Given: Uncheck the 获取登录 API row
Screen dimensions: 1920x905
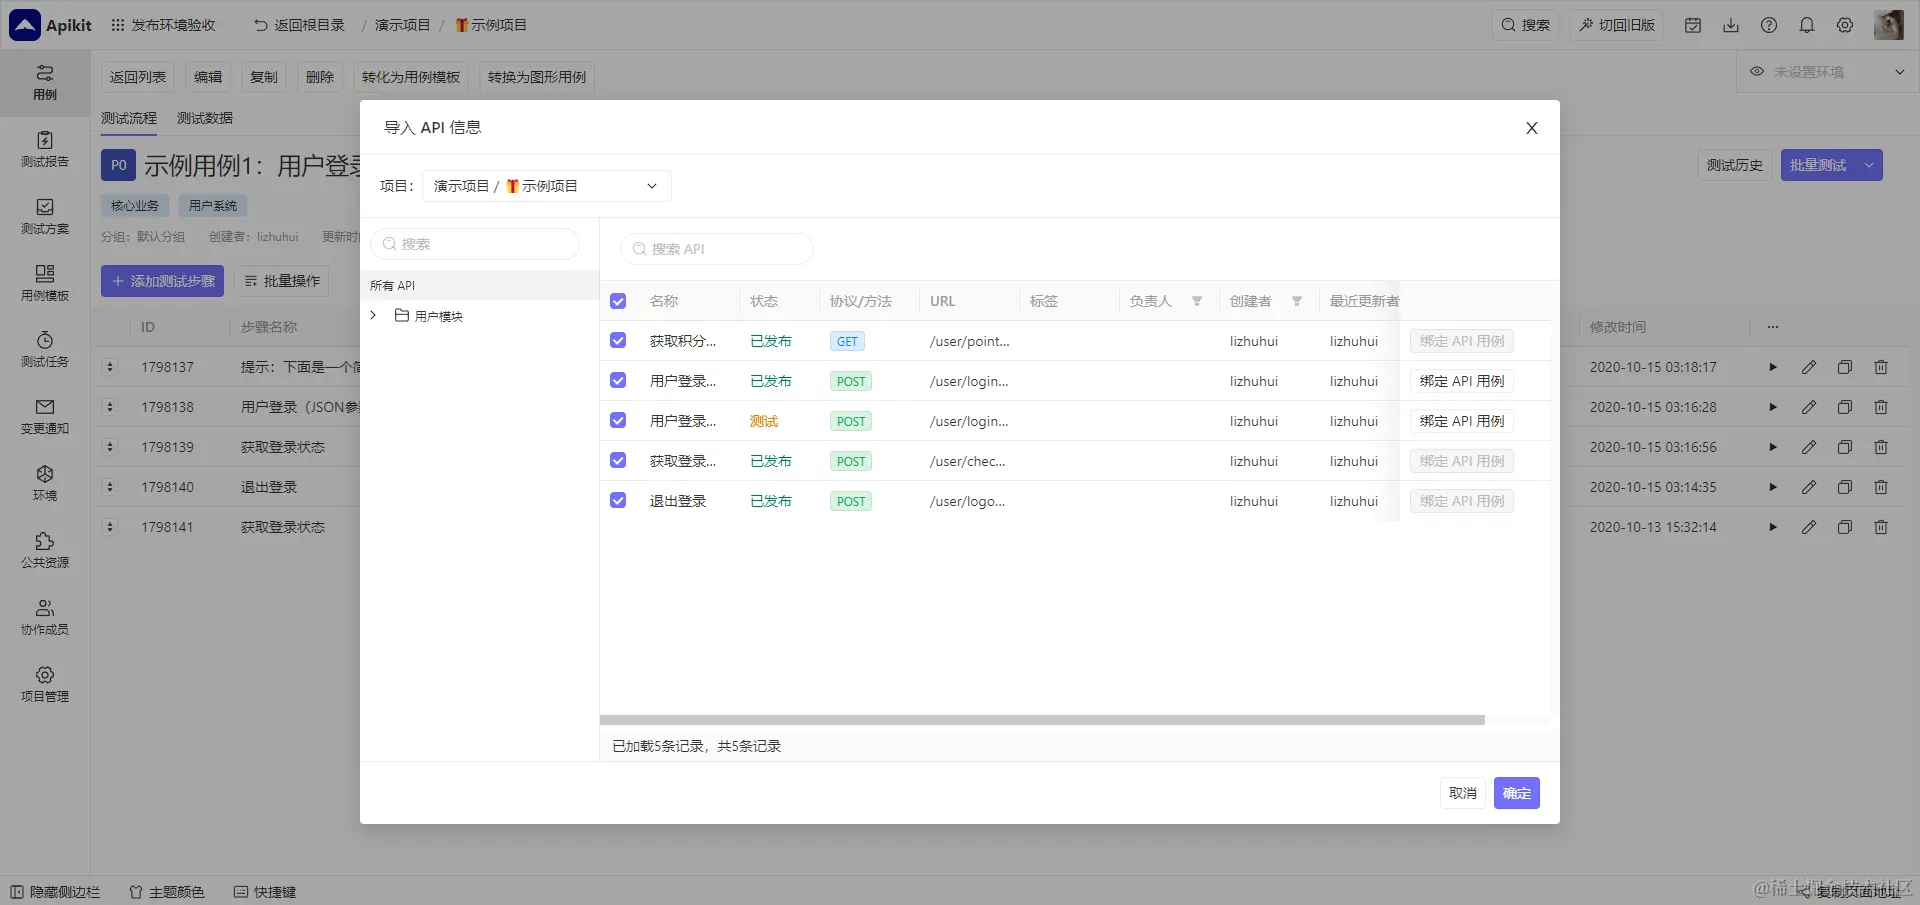Looking at the screenshot, I should [618, 461].
